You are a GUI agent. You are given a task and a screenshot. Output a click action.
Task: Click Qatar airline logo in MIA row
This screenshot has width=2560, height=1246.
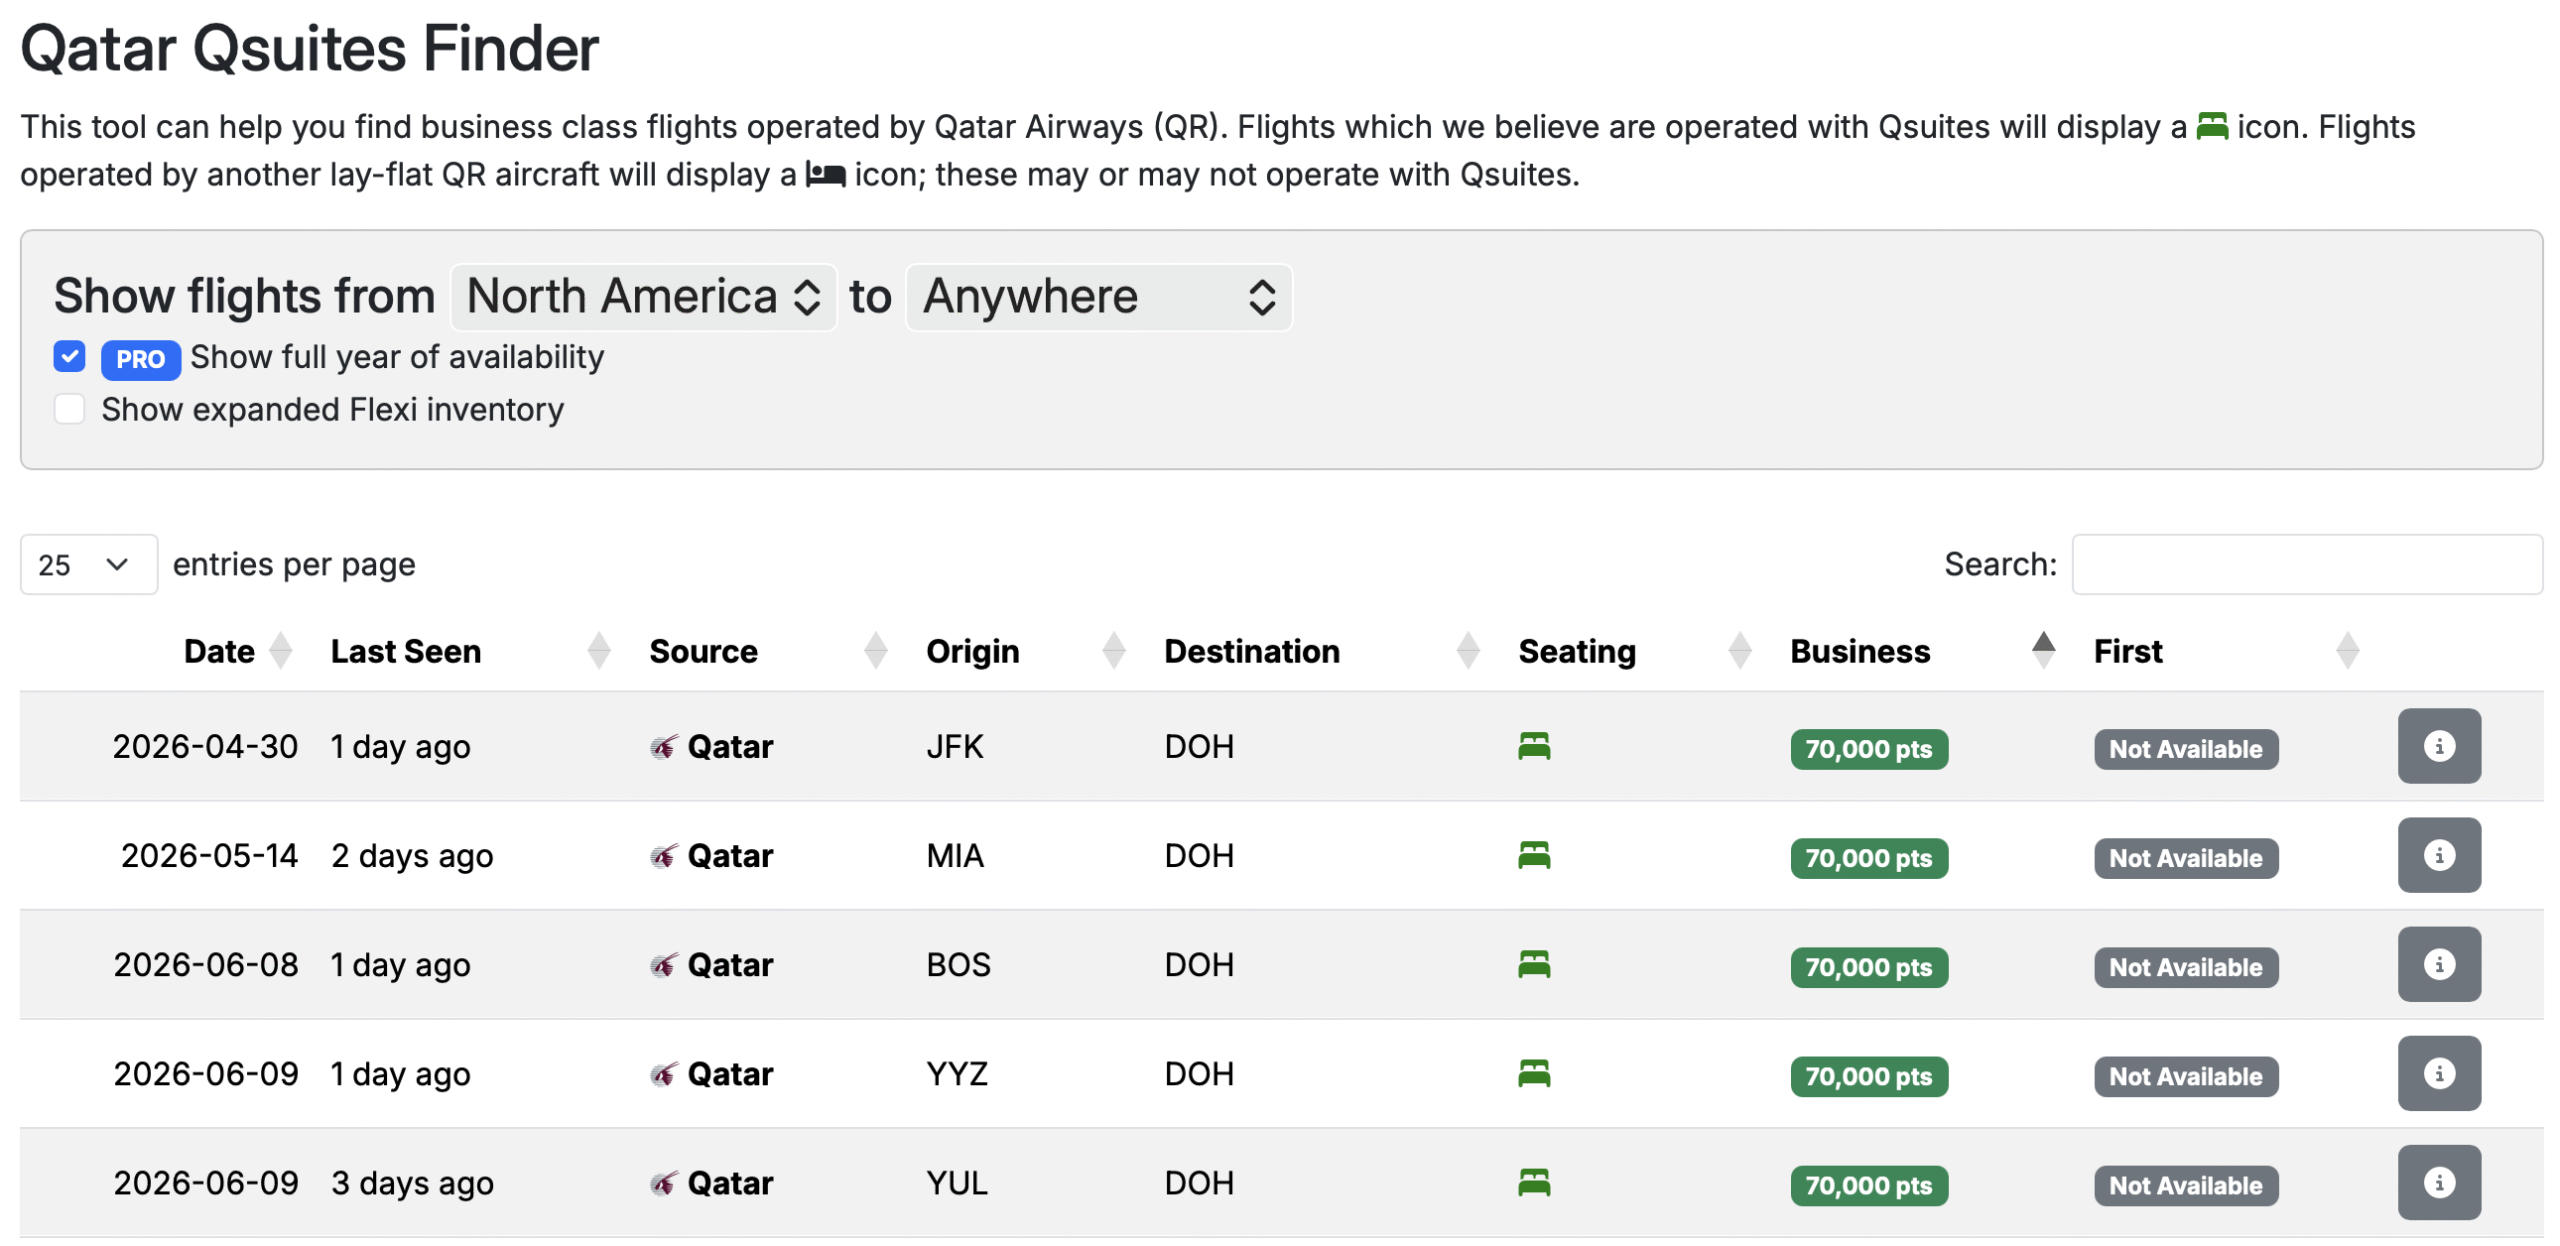pyautogui.click(x=663, y=856)
